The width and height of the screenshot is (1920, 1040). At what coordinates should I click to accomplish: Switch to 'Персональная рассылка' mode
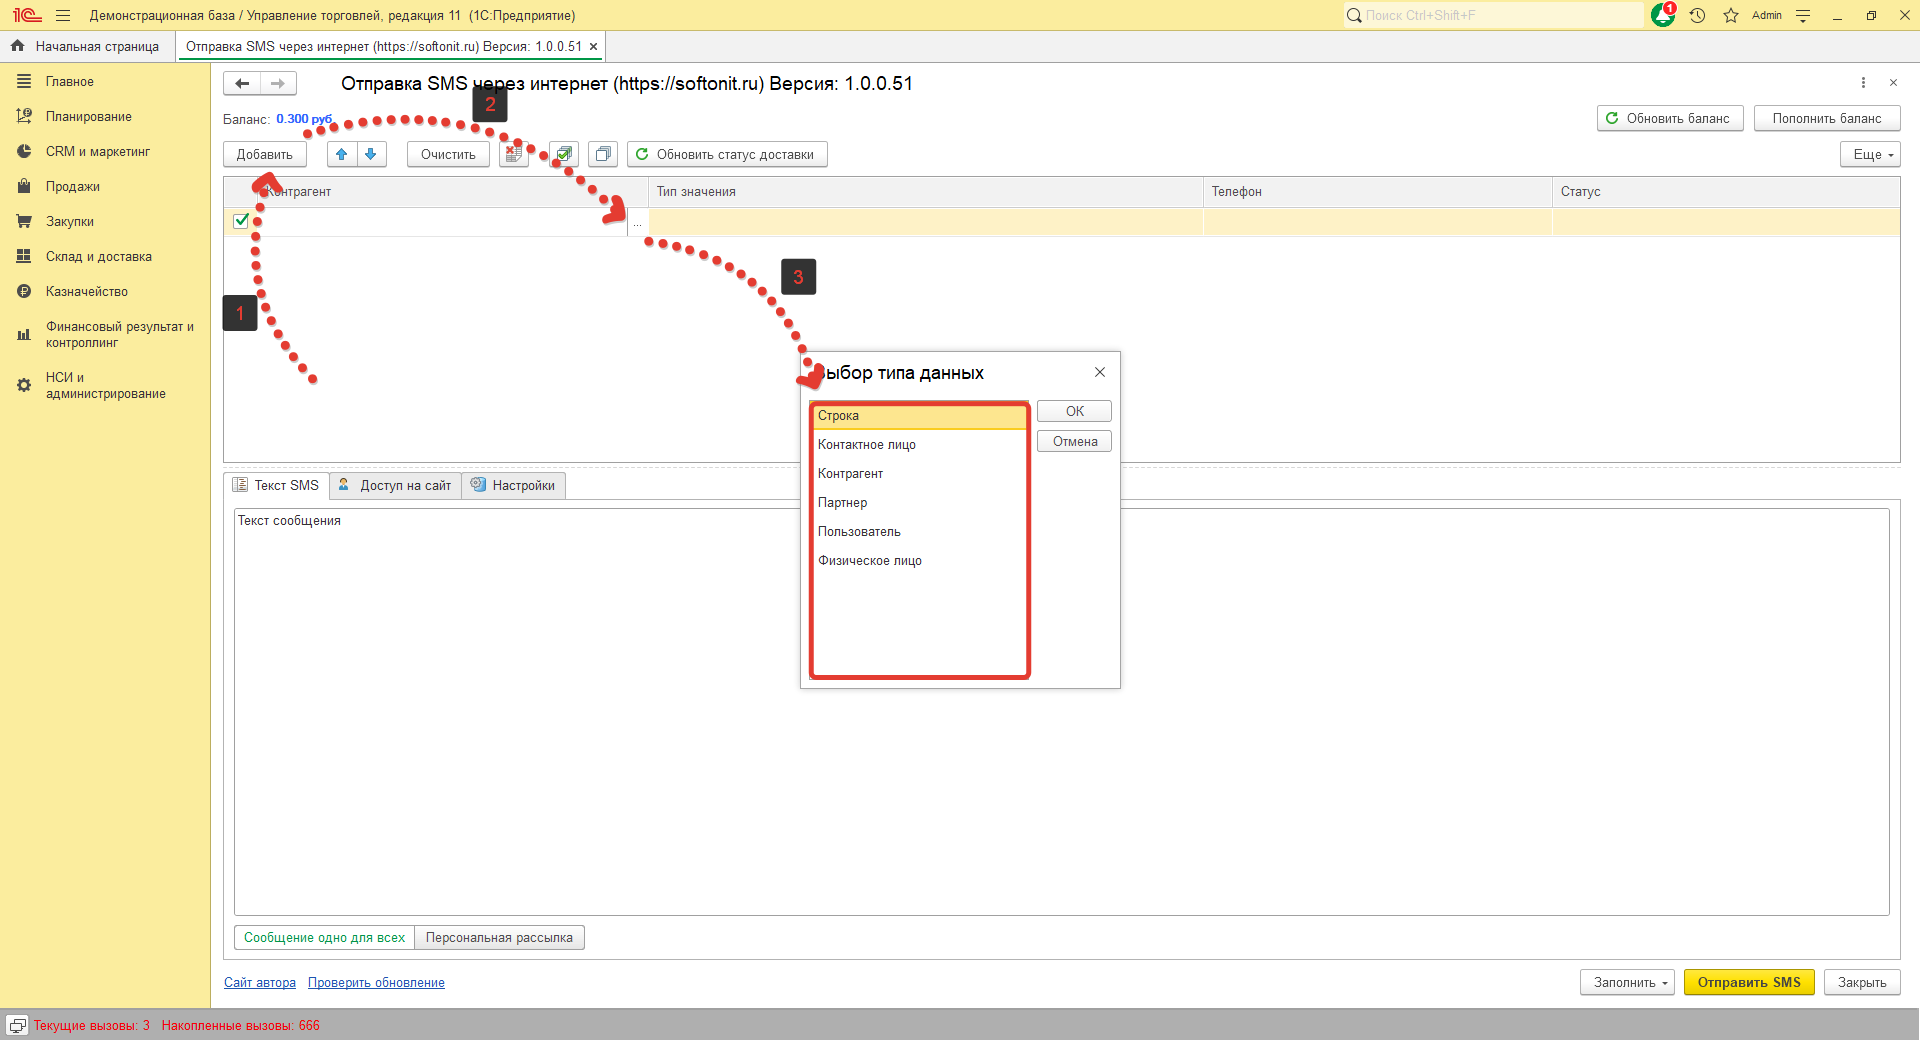click(499, 938)
